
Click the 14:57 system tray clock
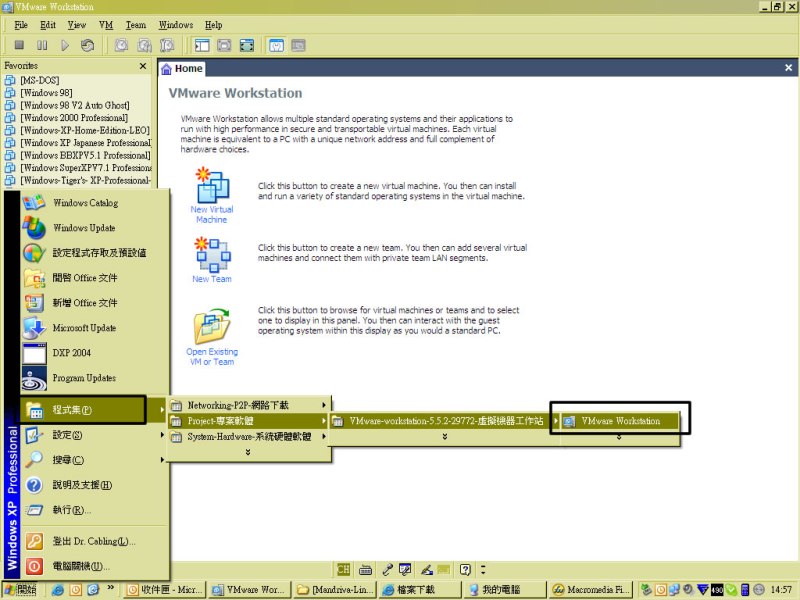click(781, 590)
